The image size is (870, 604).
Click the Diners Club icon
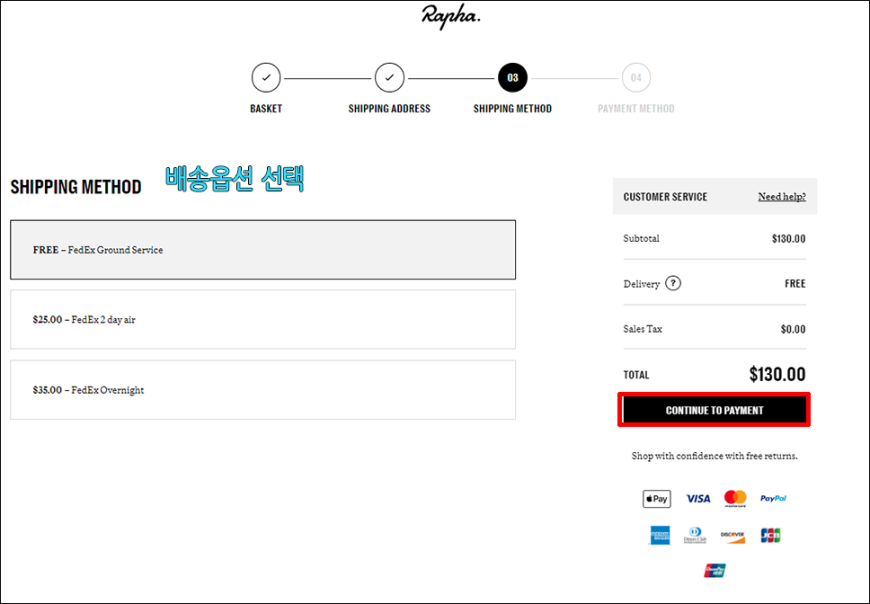(x=695, y=535)
